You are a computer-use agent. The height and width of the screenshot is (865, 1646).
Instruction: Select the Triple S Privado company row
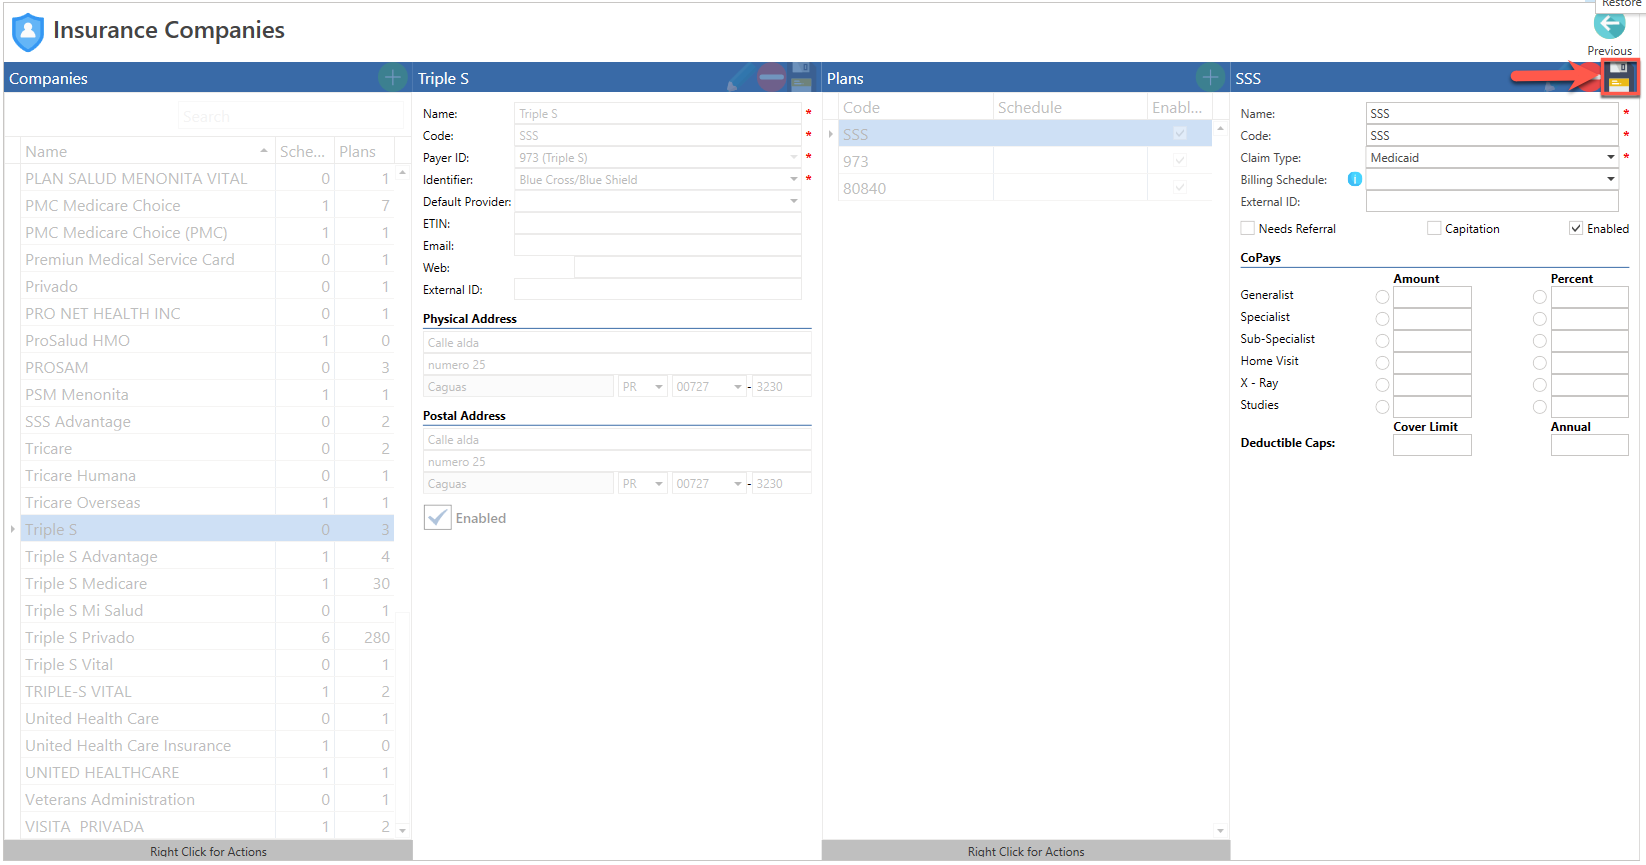[x=207, y=637]
